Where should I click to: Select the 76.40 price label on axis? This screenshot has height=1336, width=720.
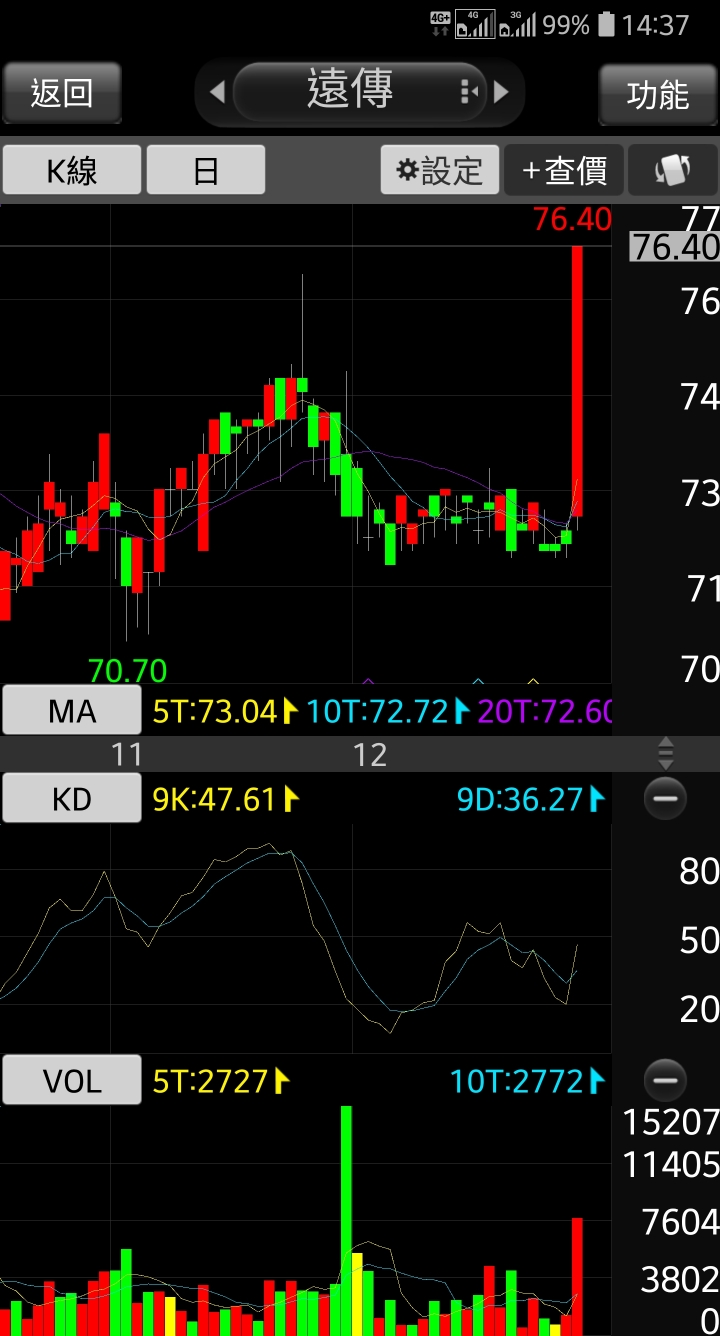675,247
